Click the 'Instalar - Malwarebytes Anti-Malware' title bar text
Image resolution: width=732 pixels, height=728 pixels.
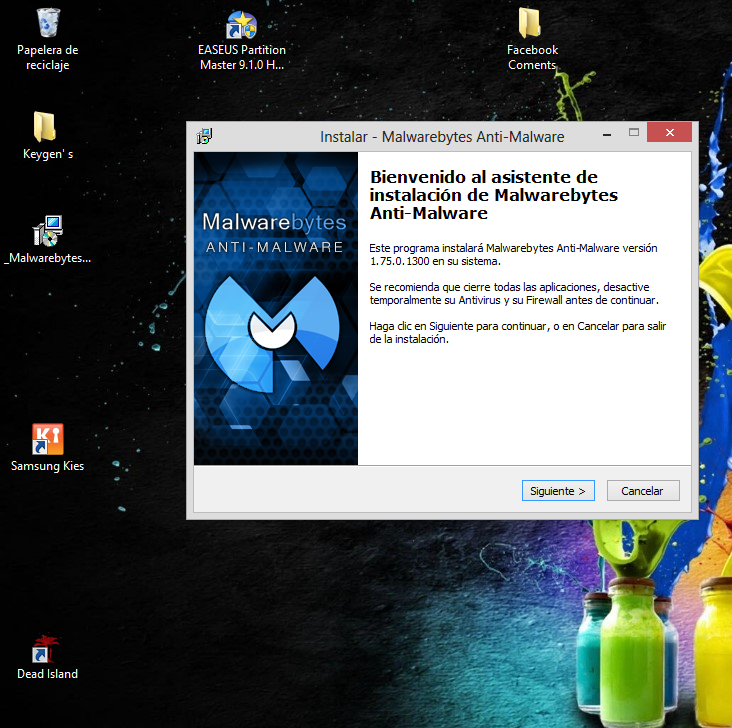point(442,137)
